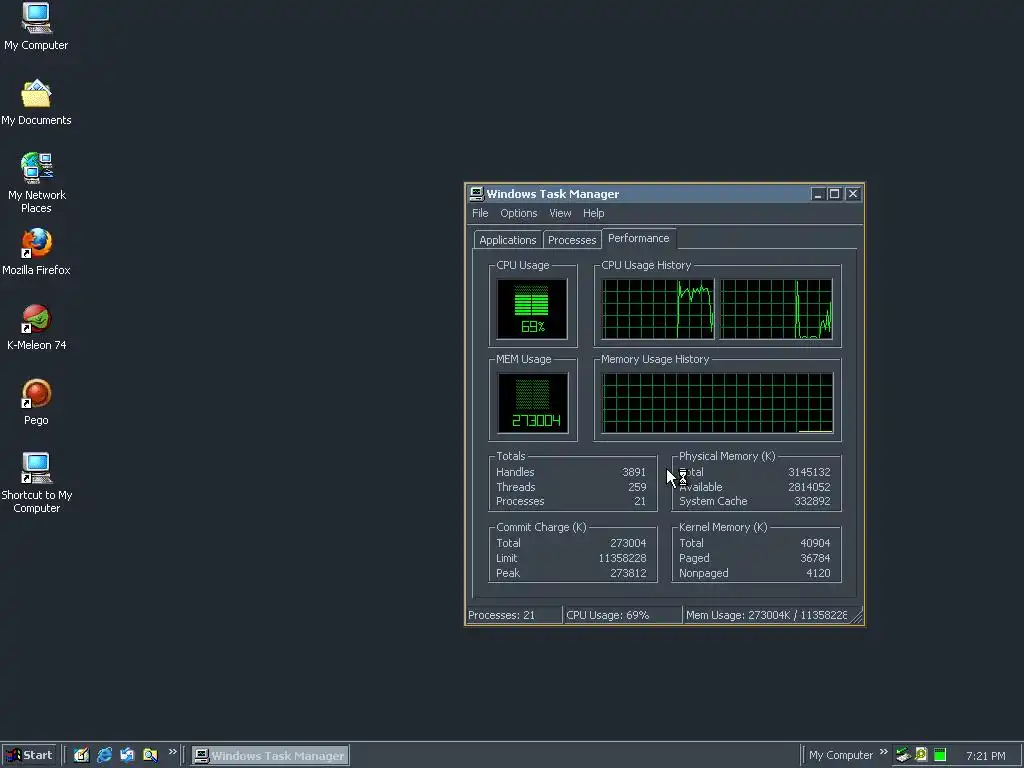Switch to the Applications tab

click(x=507, y=240)
